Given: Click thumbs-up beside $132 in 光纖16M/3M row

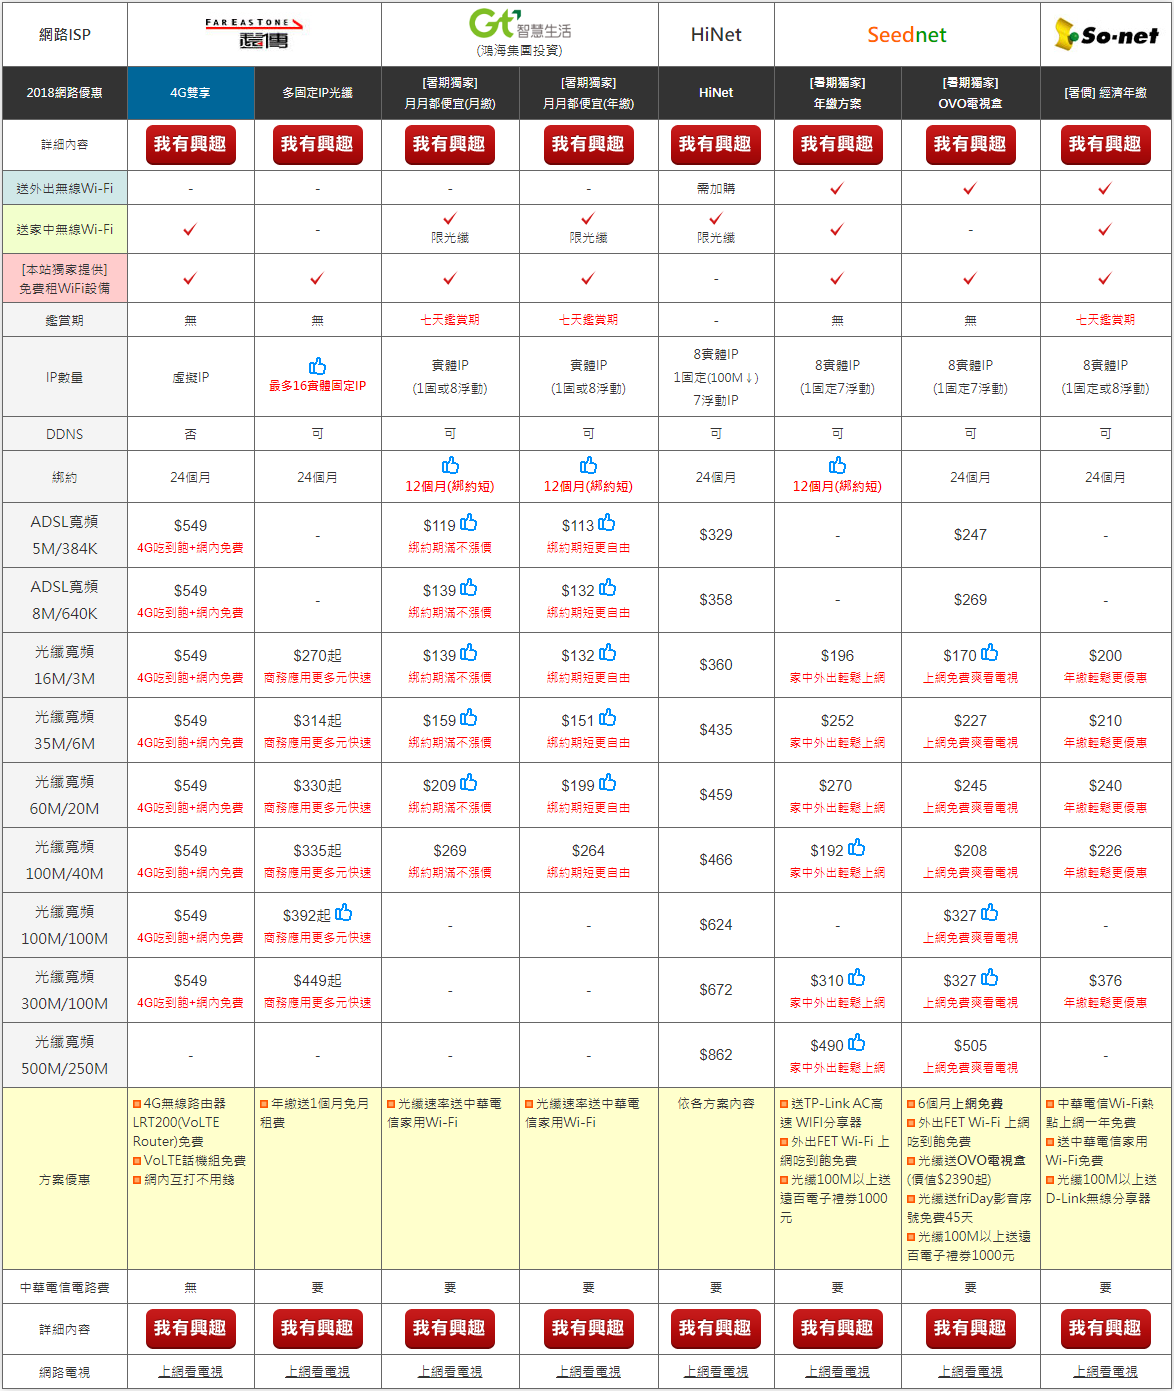Looking at the screenshot, I should (x=607, y=653).
